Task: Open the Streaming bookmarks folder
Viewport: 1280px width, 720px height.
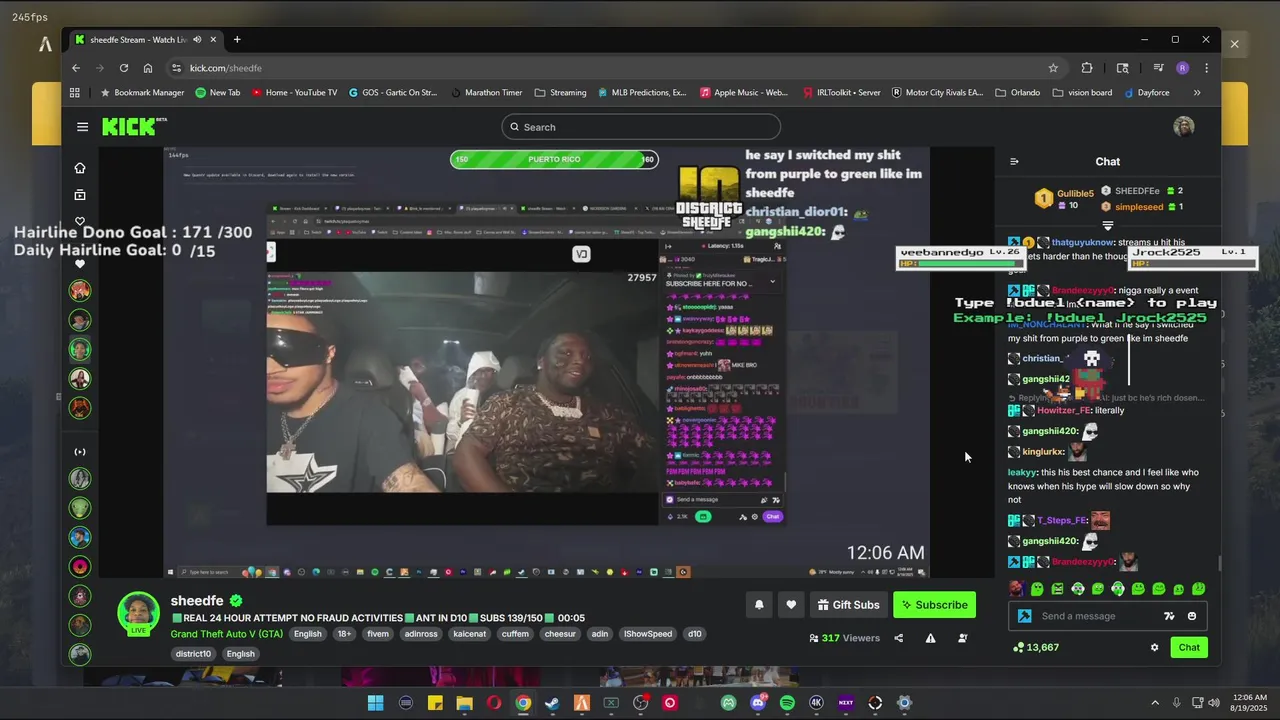Action: pos(560,93)
